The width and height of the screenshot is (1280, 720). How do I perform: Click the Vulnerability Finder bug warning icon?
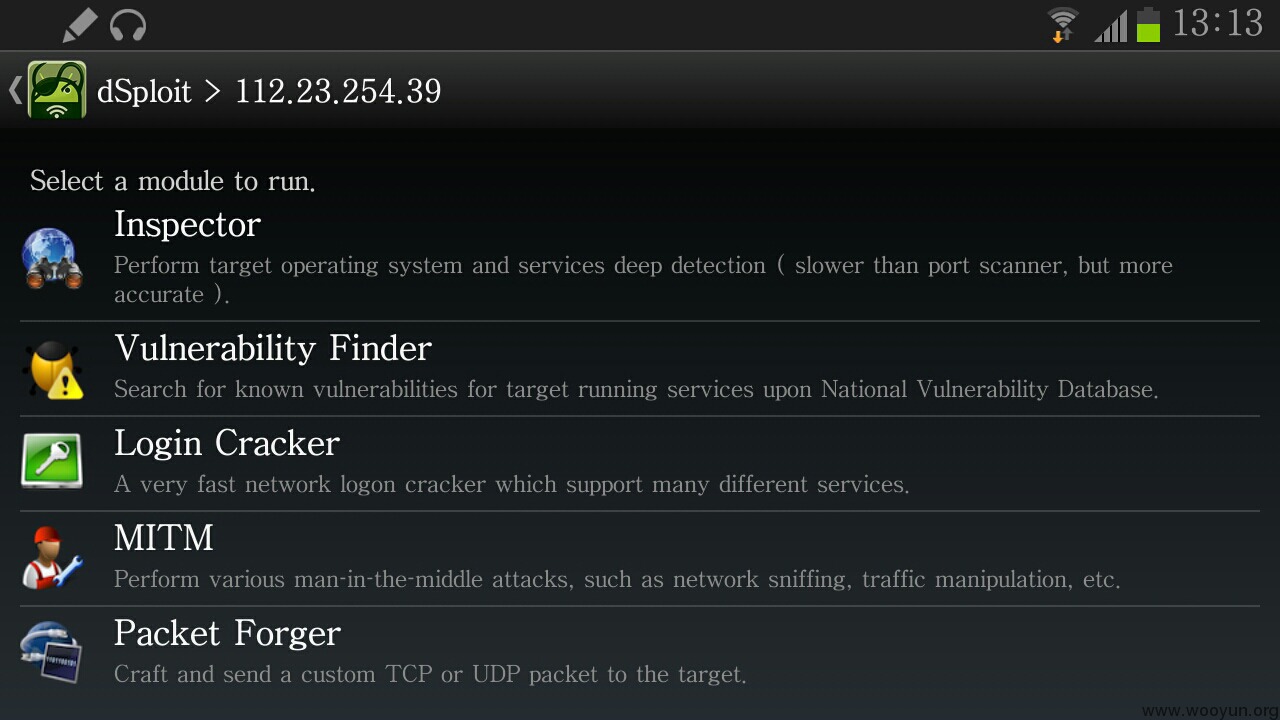pos(52,369)
